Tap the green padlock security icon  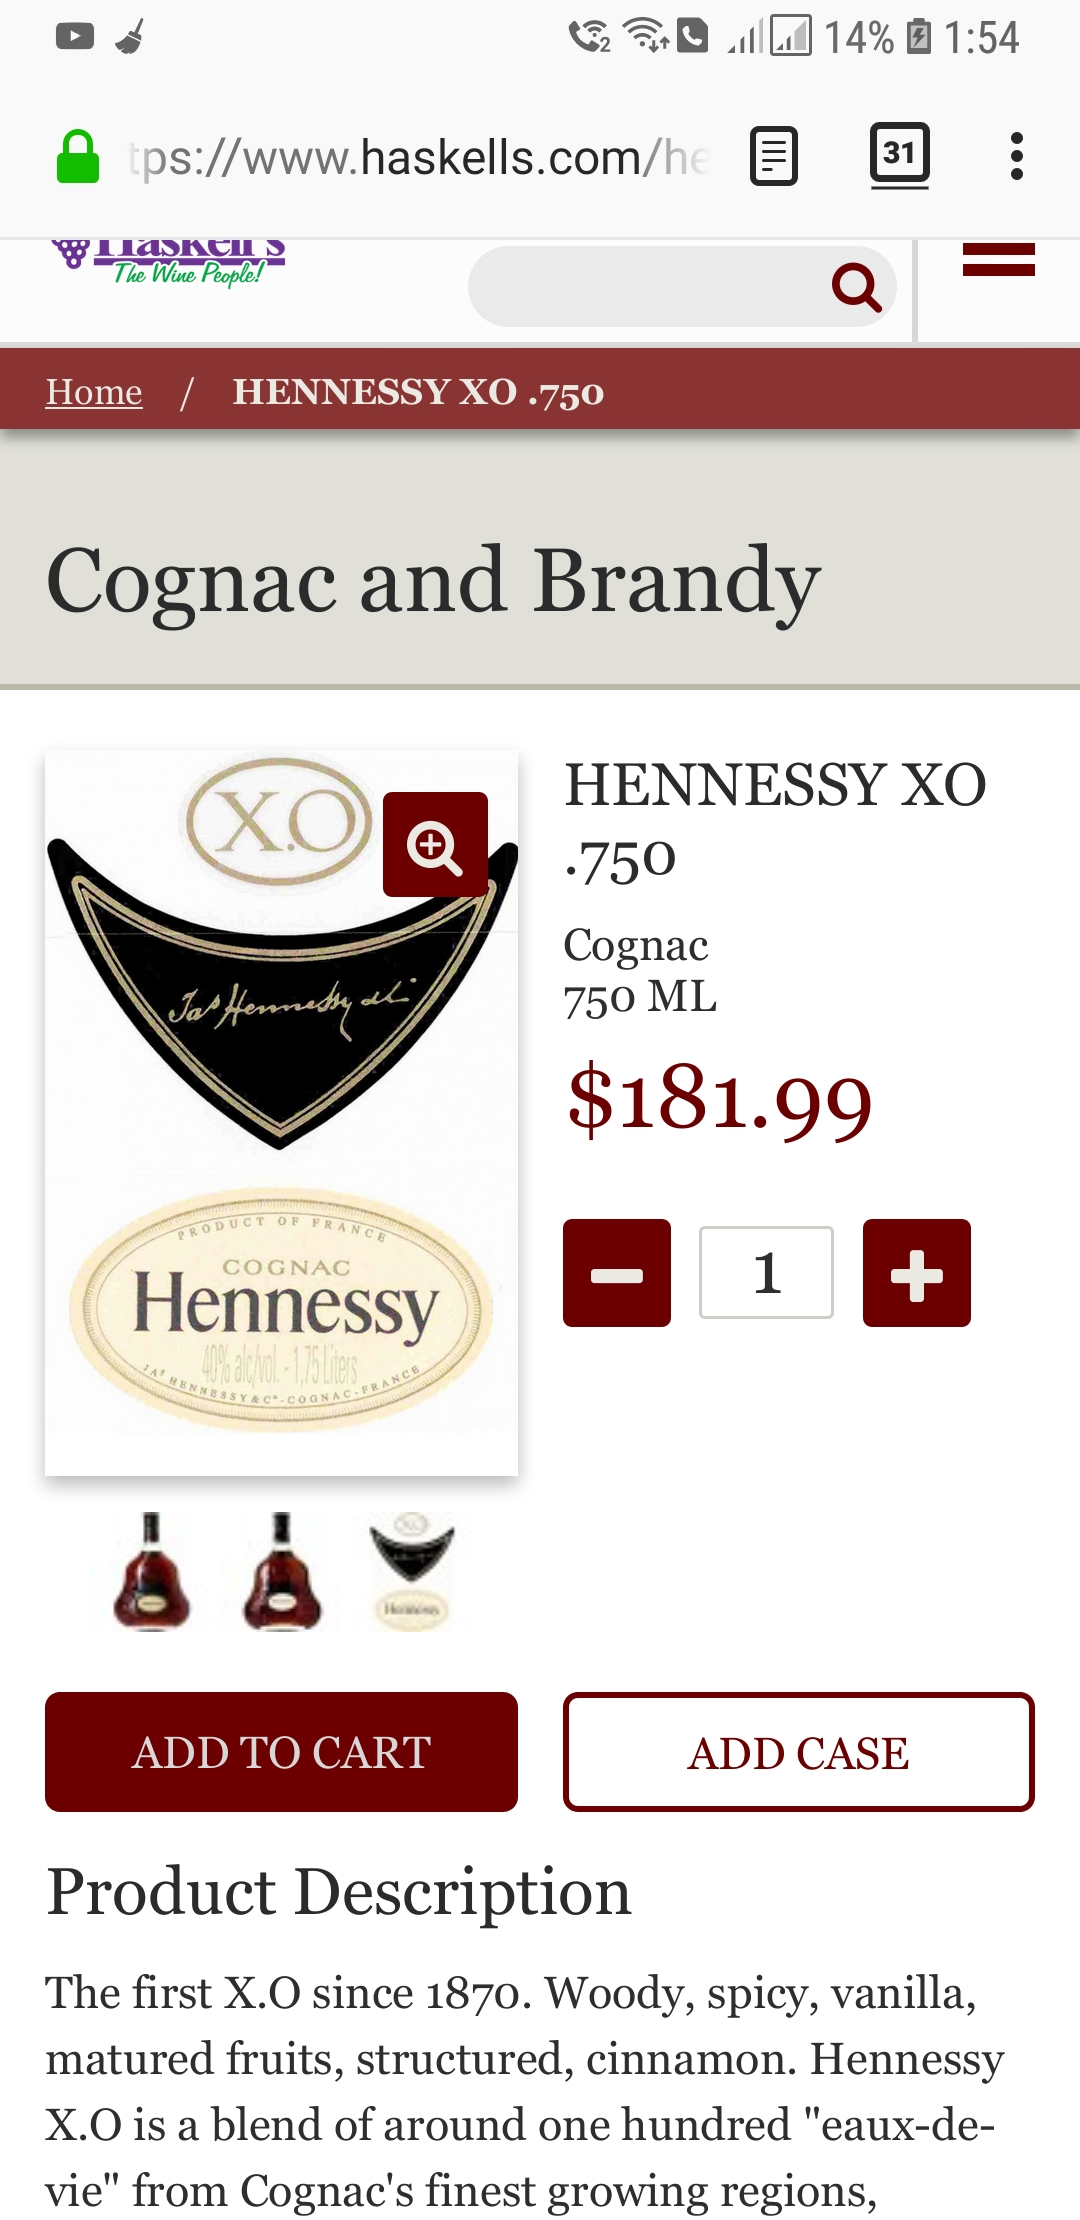(77, 157)
